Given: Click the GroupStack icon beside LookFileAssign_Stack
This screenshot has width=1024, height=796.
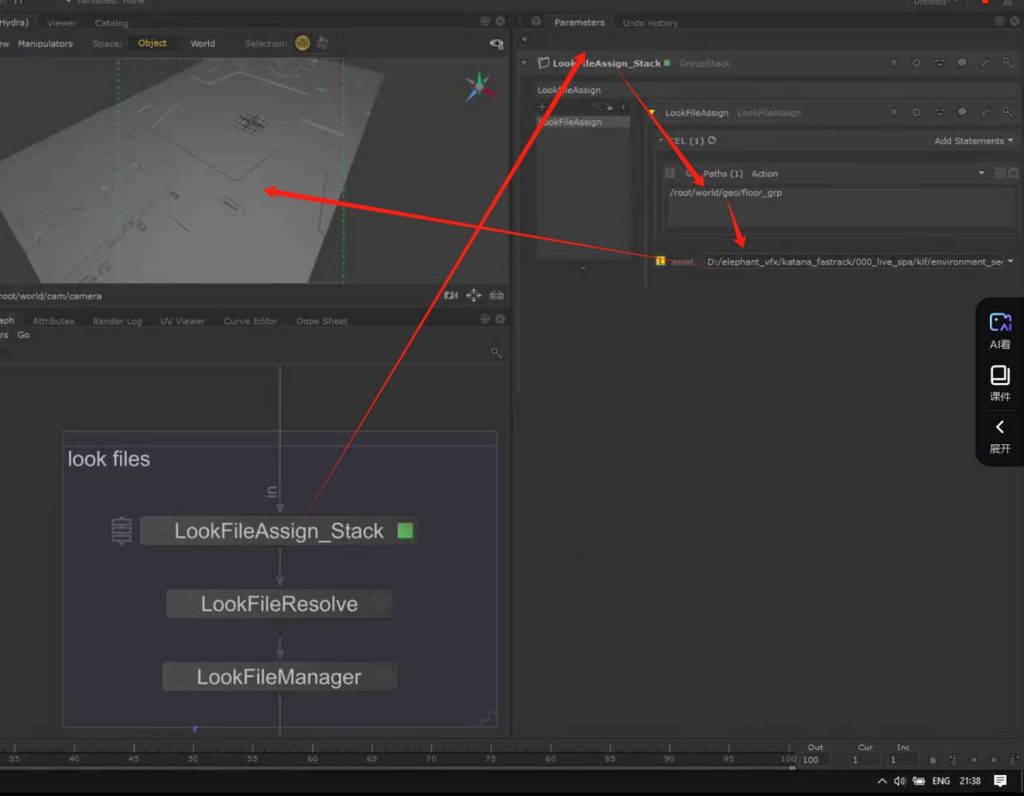Looking at the screenshot, I should pyautogui.click(x=543, y=63).
